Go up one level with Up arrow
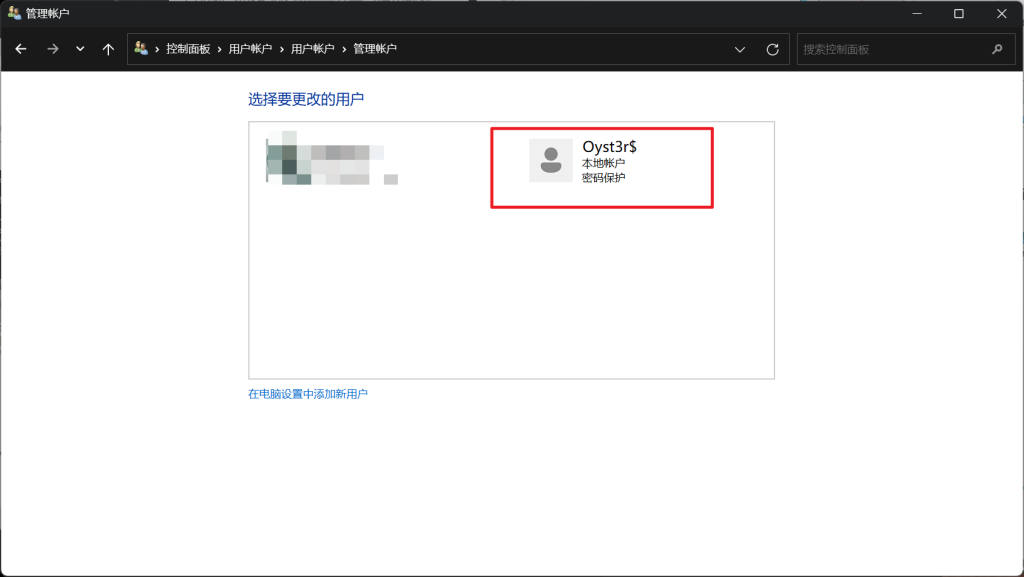 (x=108, y=49)
